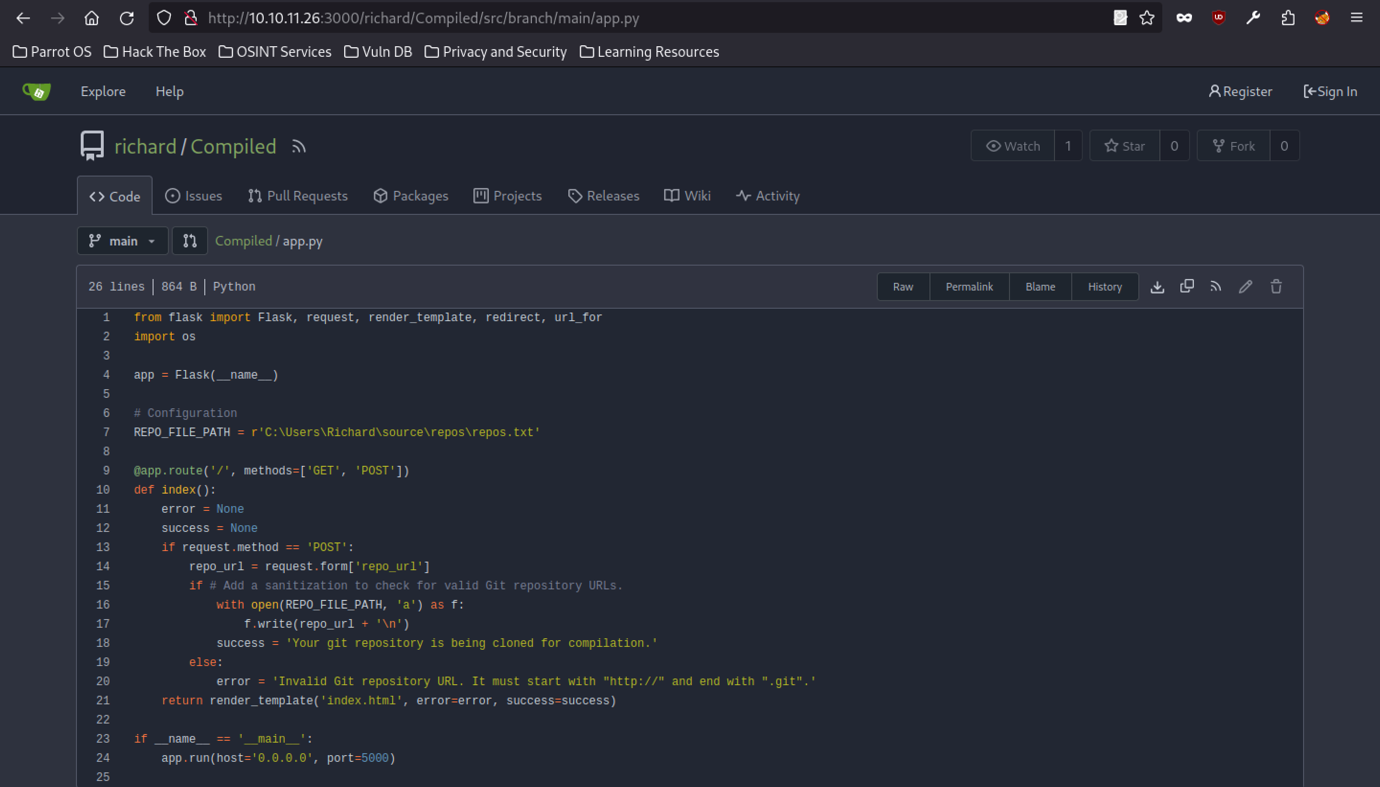The height and width of the screenshot is (787, 1380).
Task: Go to the Sign In page
Action: [x=1330, y=92]
